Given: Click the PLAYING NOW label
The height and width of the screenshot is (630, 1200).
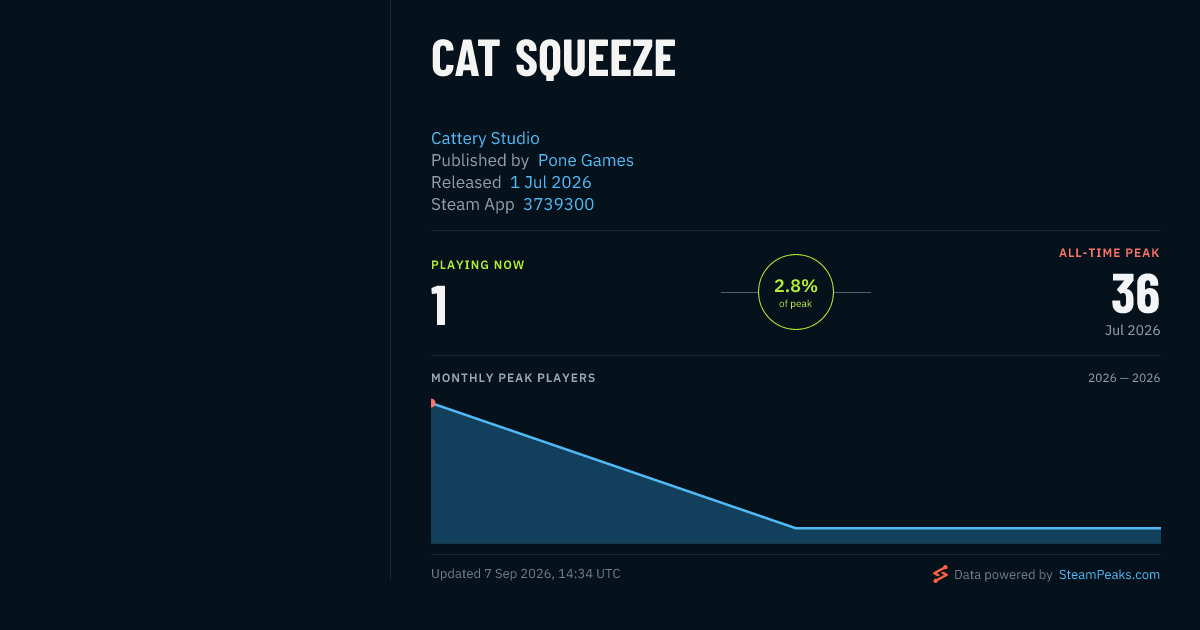Looking at the screenshot, I should tap(478, 266).
